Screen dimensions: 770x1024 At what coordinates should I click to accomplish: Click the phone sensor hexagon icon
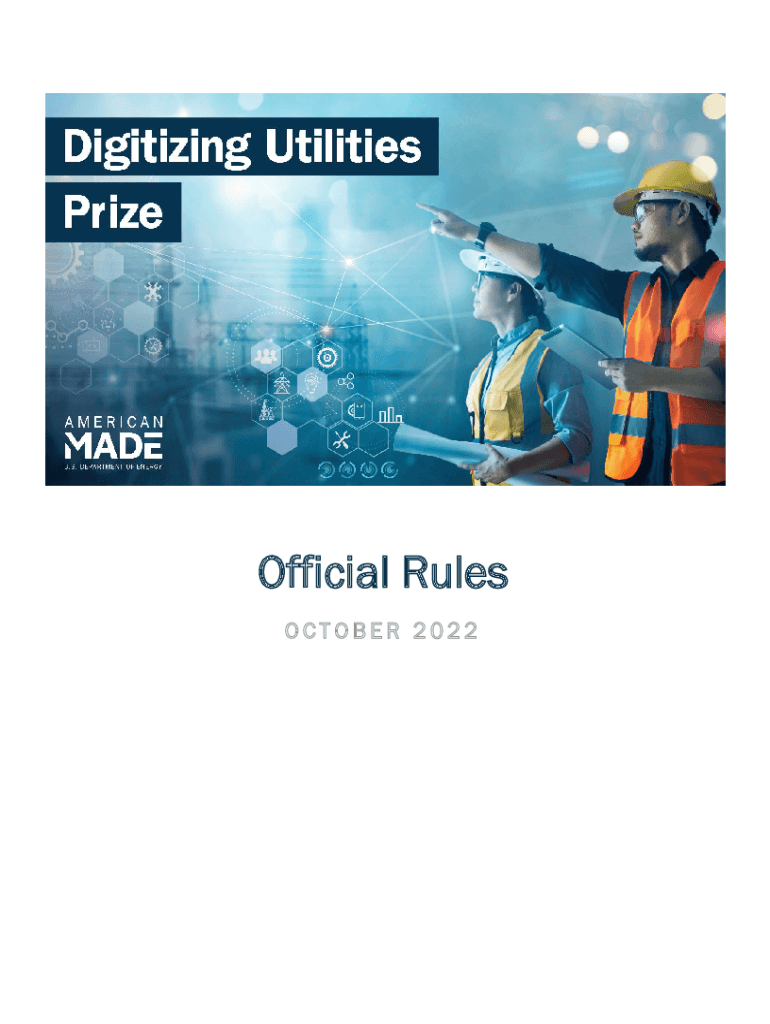pyautogui.click(x=357, y=410)
